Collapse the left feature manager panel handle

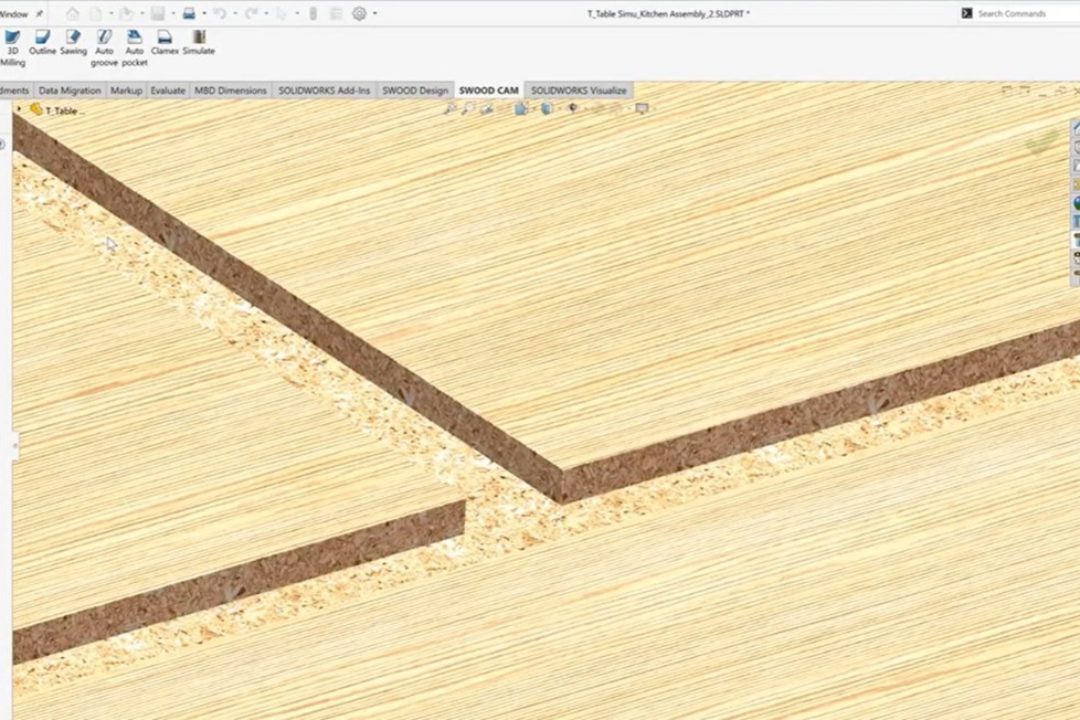[15, 445]
